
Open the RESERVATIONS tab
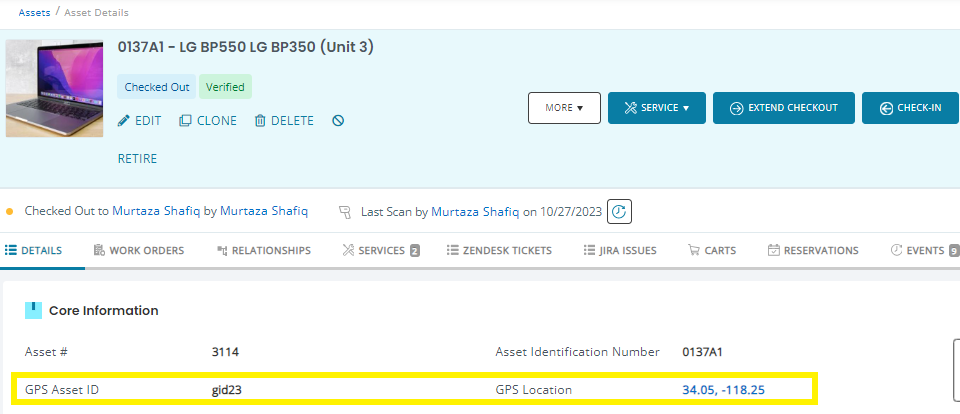812,251
